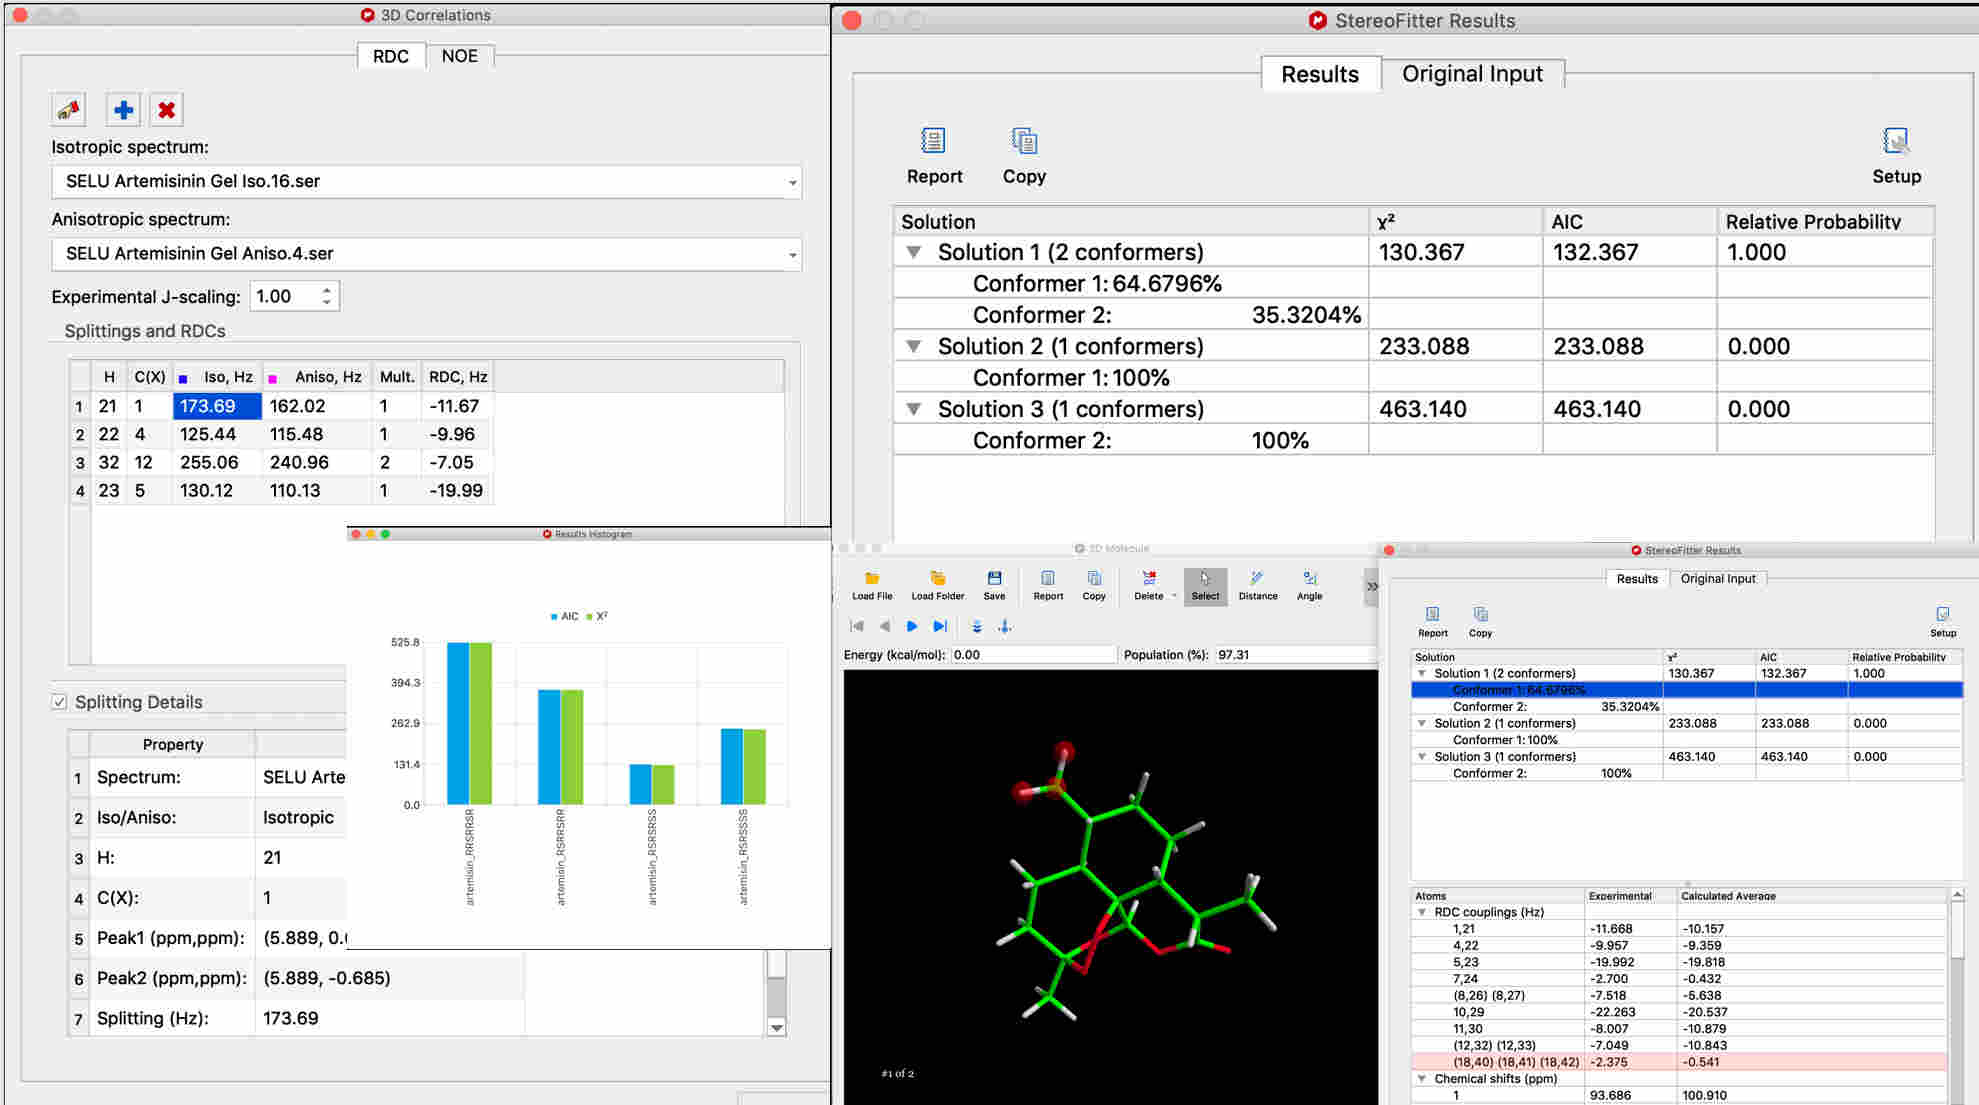Click the red X remove icon

[167, 110]
